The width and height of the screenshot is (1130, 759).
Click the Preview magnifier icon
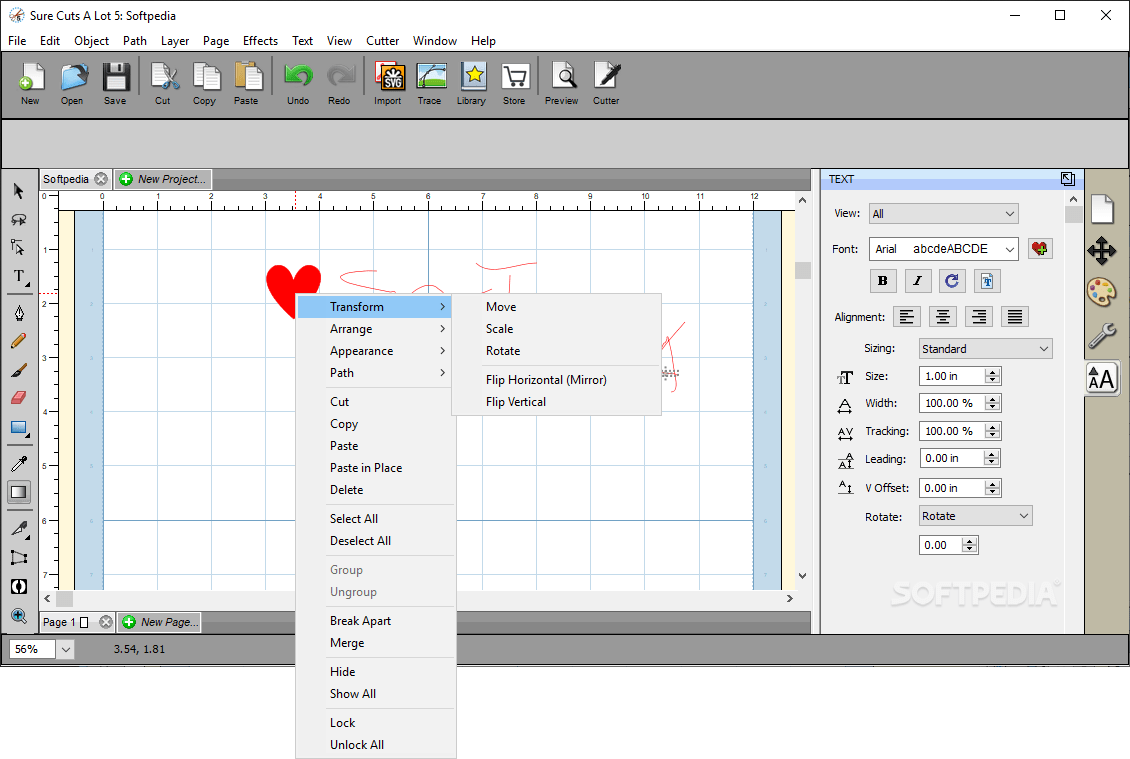[563, 84]
